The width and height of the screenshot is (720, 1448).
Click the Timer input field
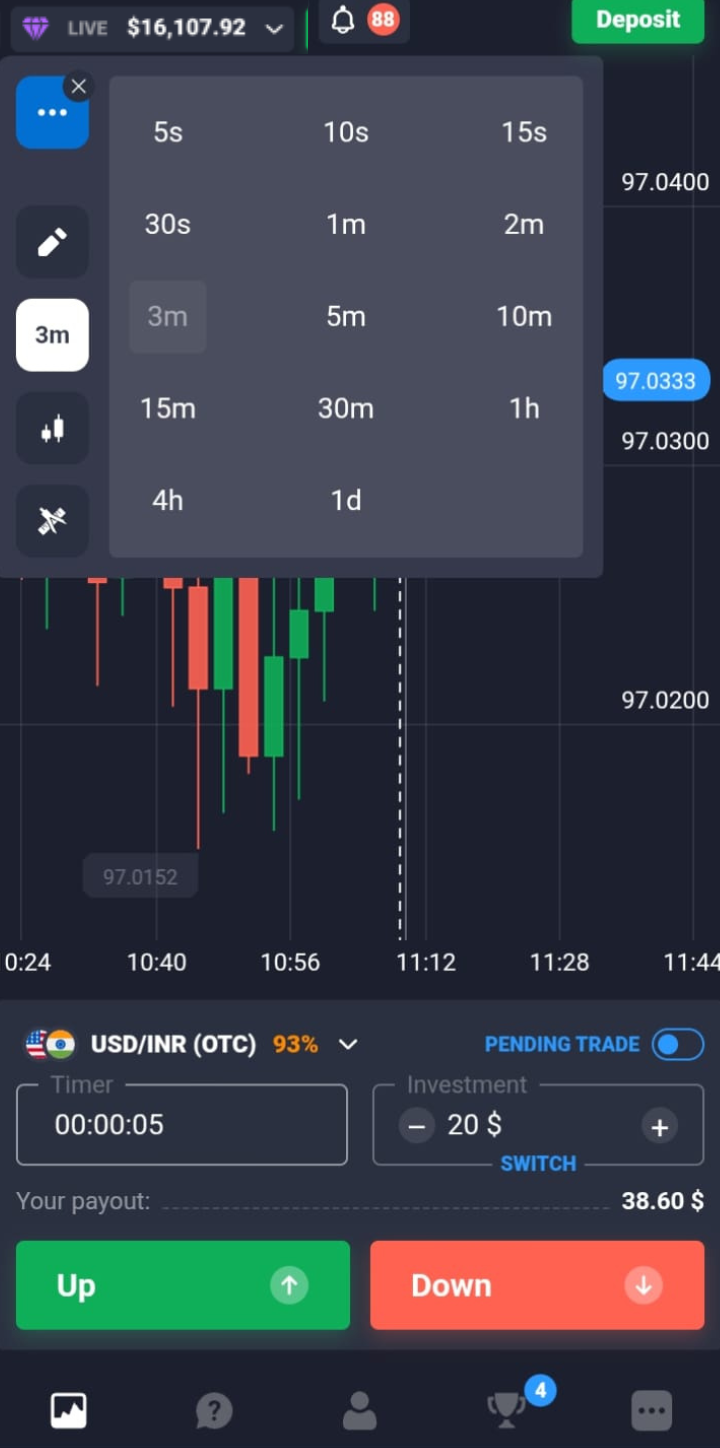[x=182, y=1125]
